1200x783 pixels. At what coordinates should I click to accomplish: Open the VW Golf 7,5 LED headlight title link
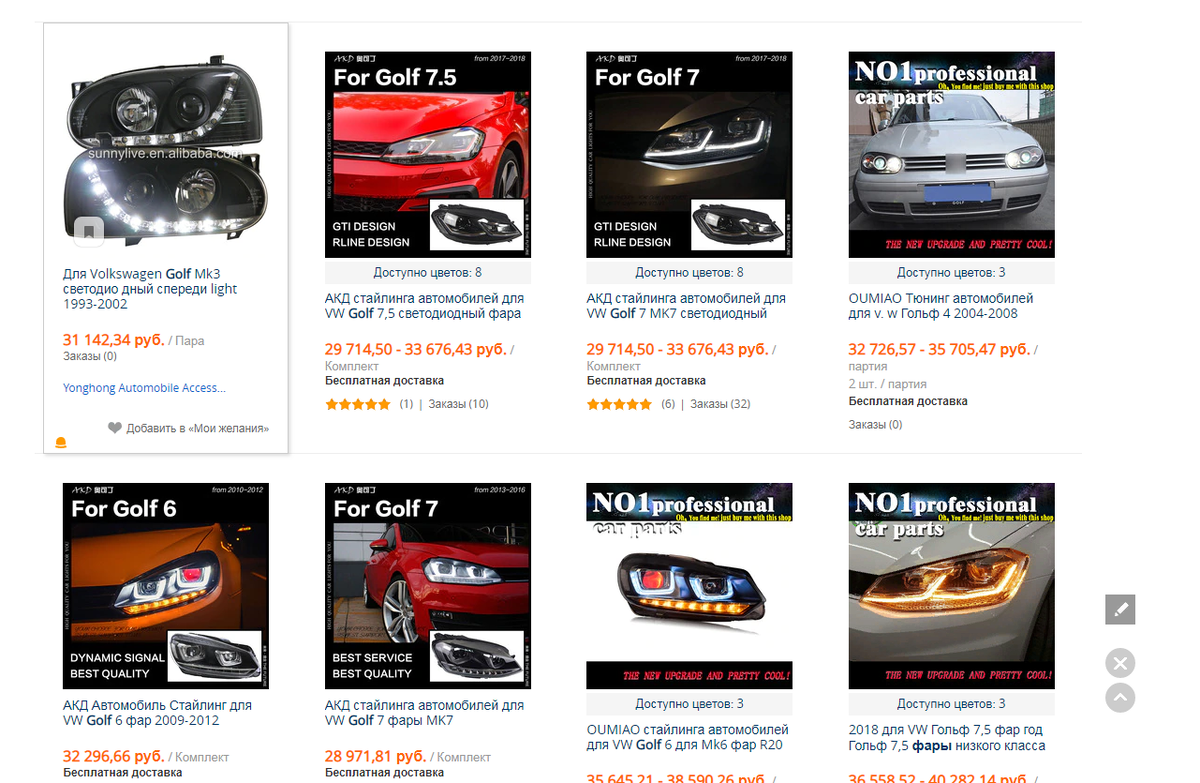[424, 306]
